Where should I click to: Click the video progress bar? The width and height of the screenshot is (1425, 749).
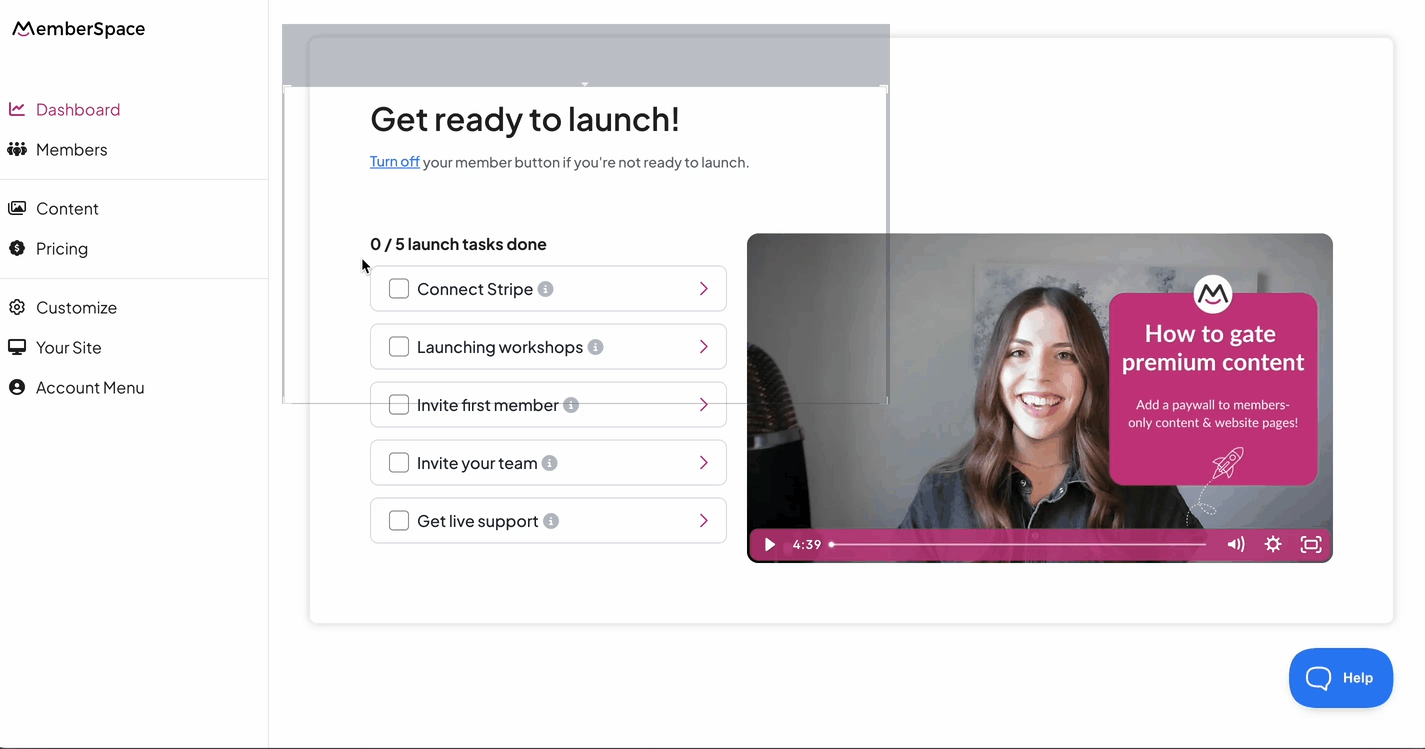coord(1019,544)
